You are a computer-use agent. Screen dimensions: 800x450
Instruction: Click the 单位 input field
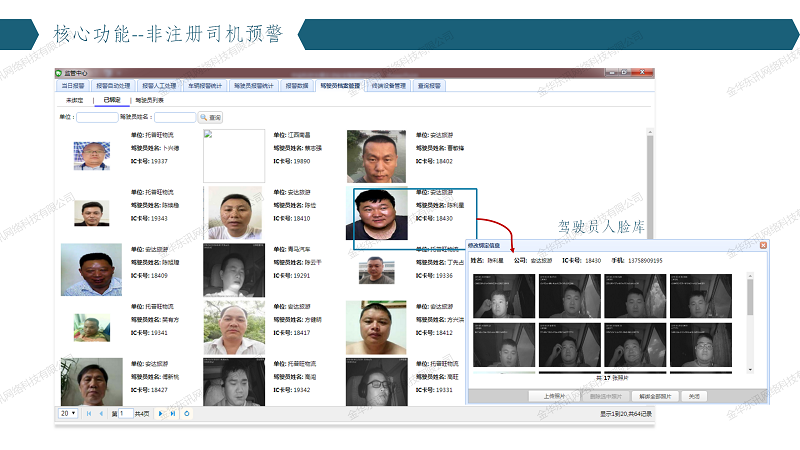pyautogui.click(x=97, y=117)
